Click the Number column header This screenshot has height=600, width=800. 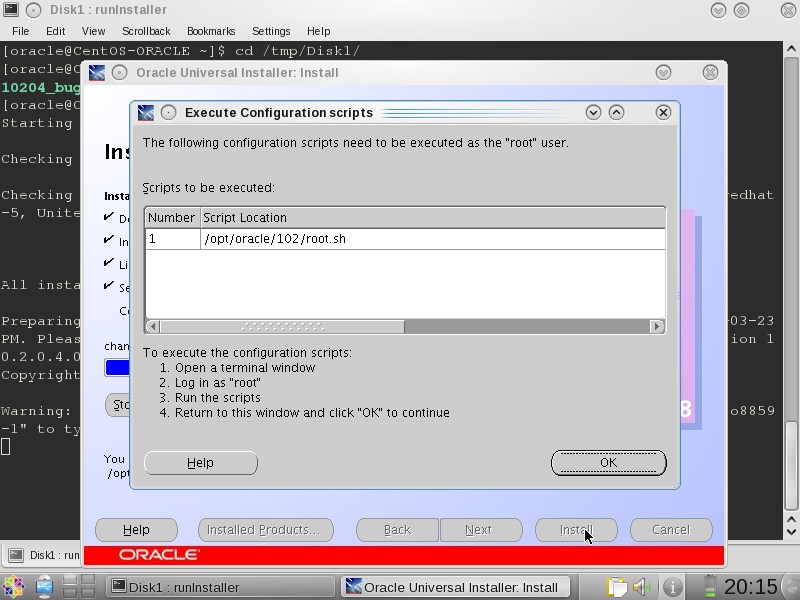coord(172,218)
